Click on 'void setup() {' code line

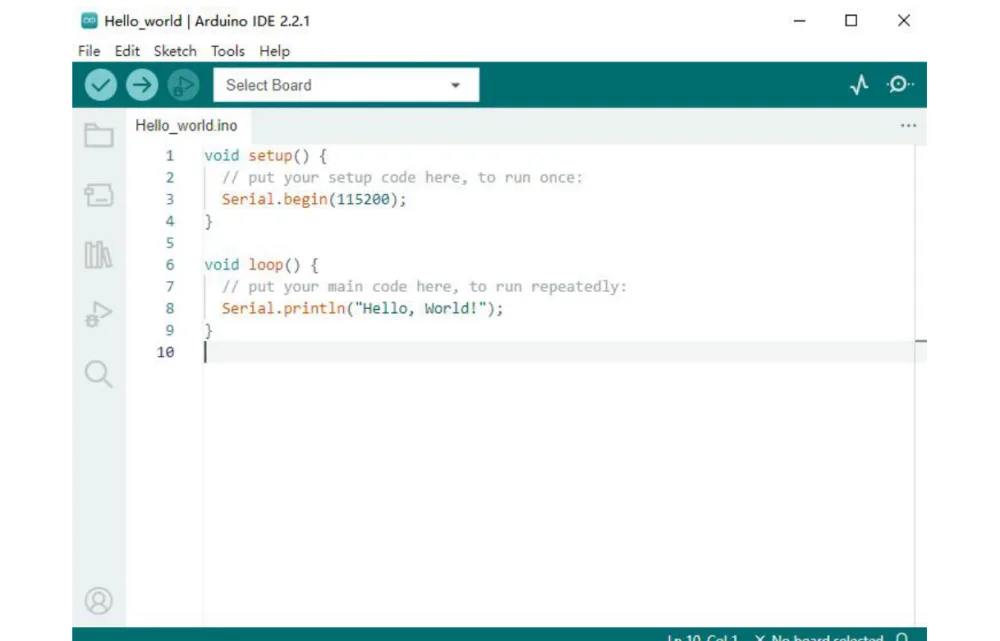(265, 156)
